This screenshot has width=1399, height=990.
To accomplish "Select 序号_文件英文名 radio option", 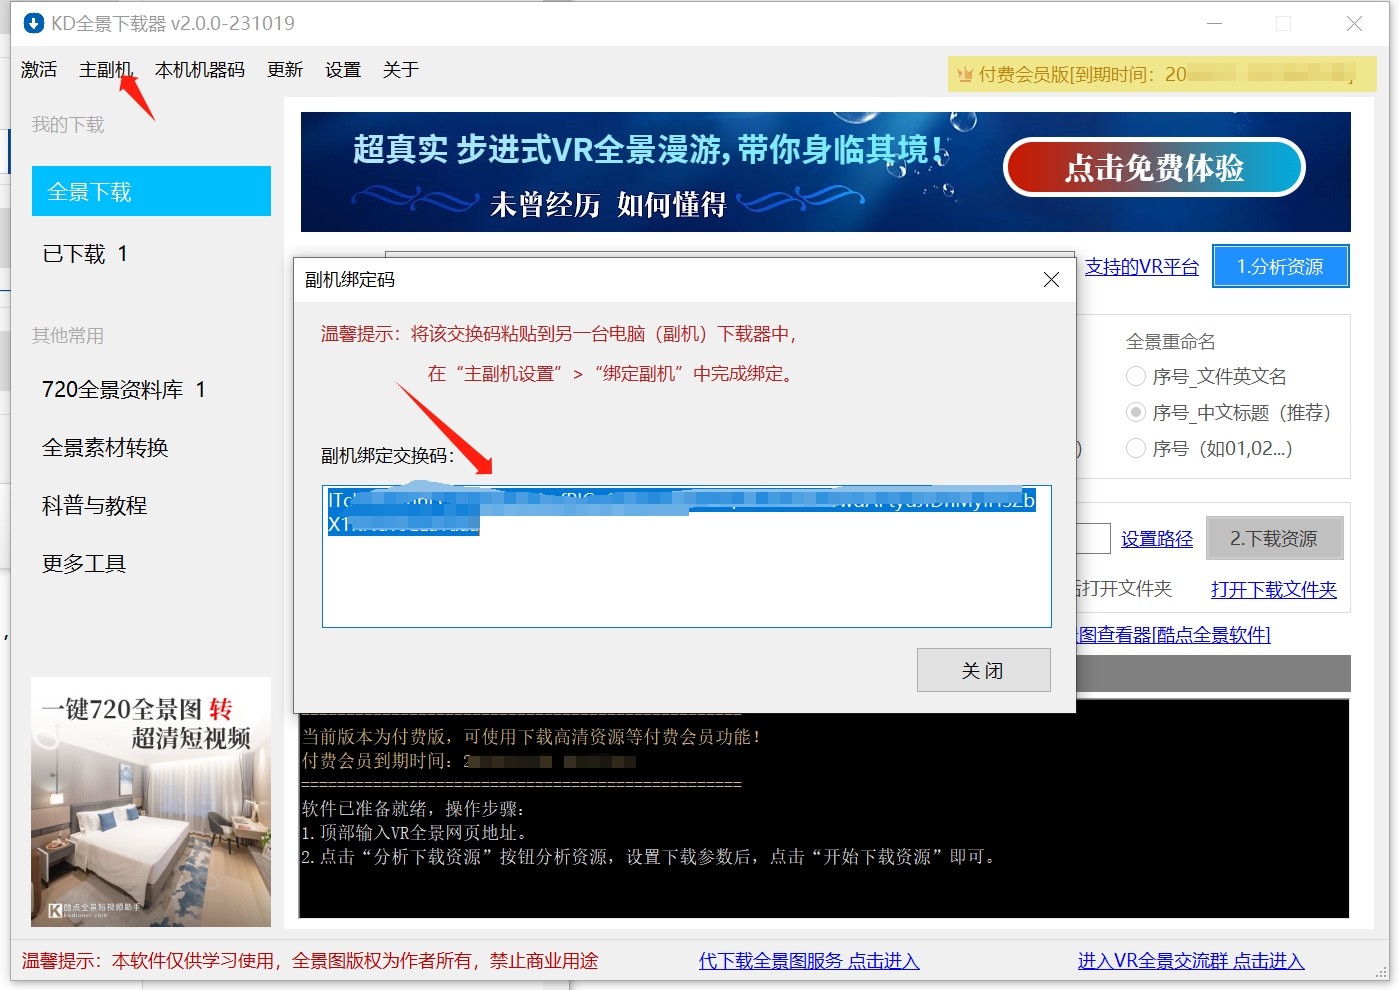I will click(x=1136, y=376).
